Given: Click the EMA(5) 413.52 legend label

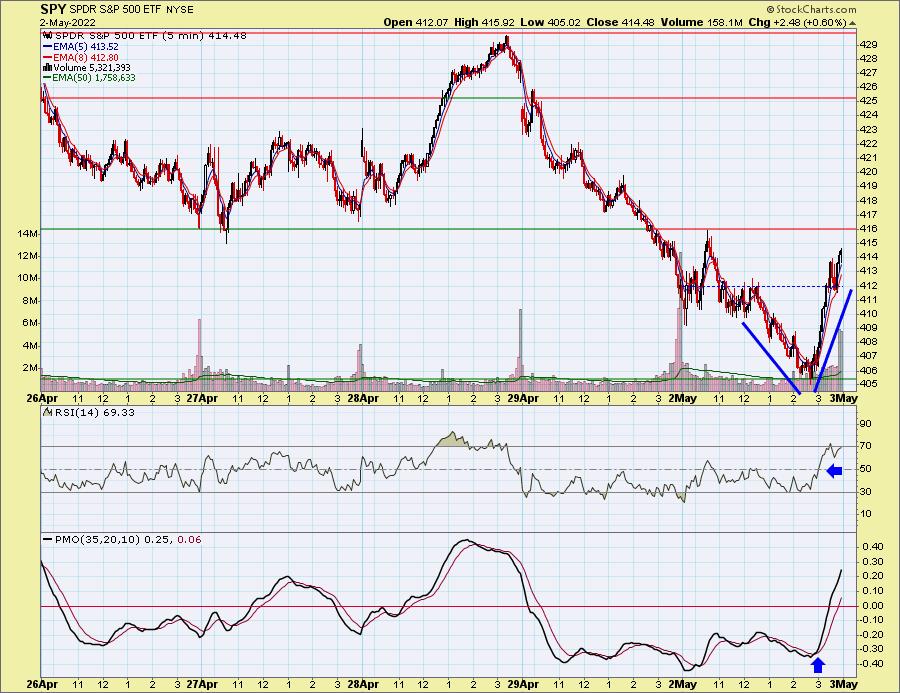Looking at the screenshot, I should coord(86,47).
